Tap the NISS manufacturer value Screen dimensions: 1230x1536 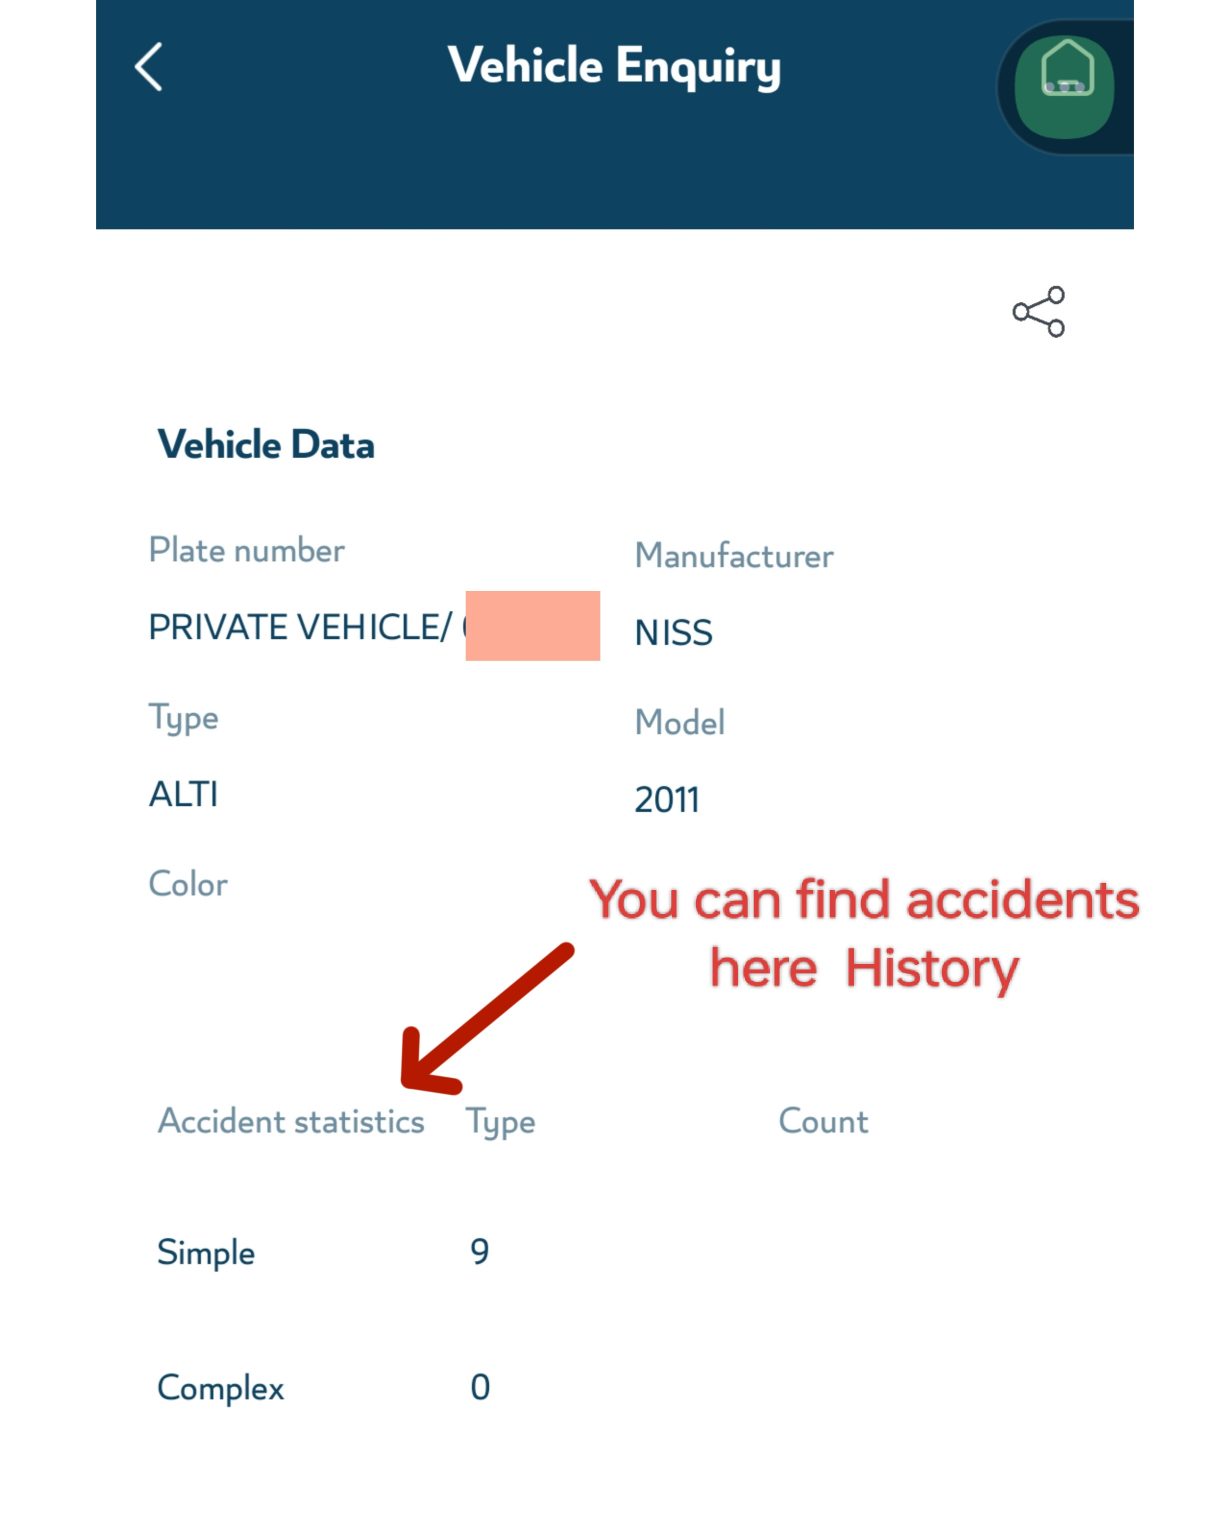click(x=673, y=633)
